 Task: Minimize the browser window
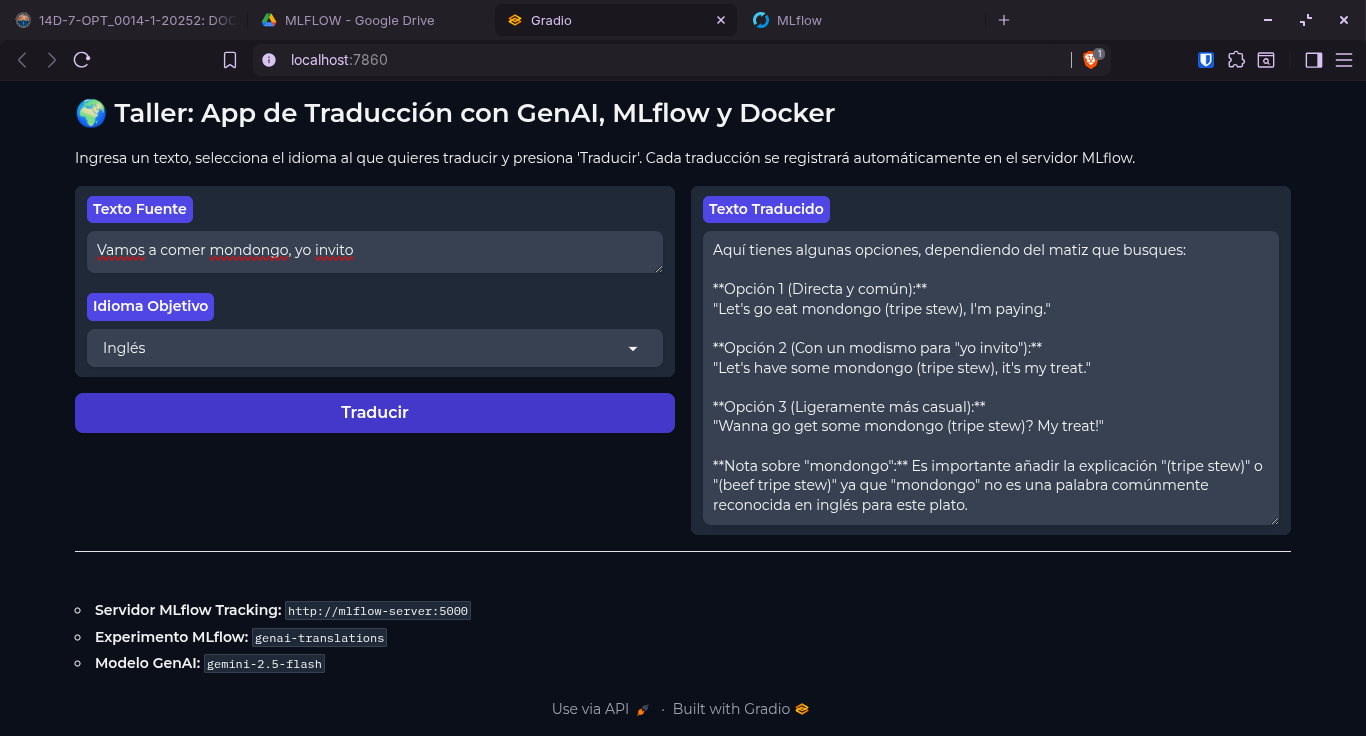pyautogui.click(x=1269, y=20)
